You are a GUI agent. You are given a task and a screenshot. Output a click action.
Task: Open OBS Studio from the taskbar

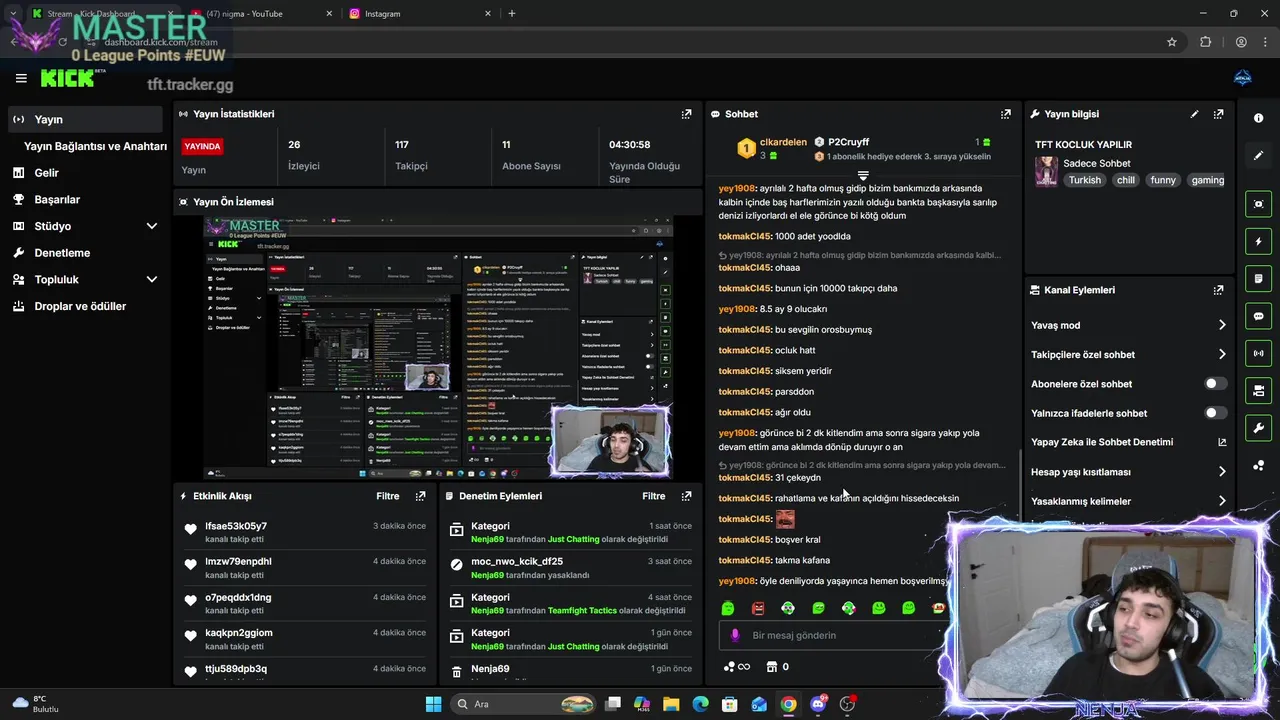848,704
